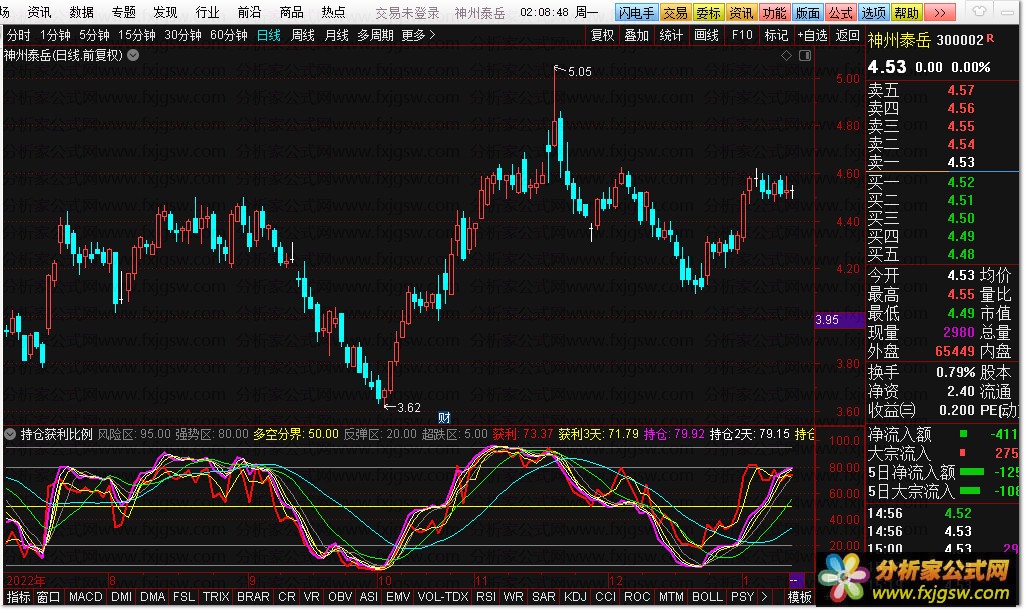
Task: Open F10 company info
Action: [742, 35]
